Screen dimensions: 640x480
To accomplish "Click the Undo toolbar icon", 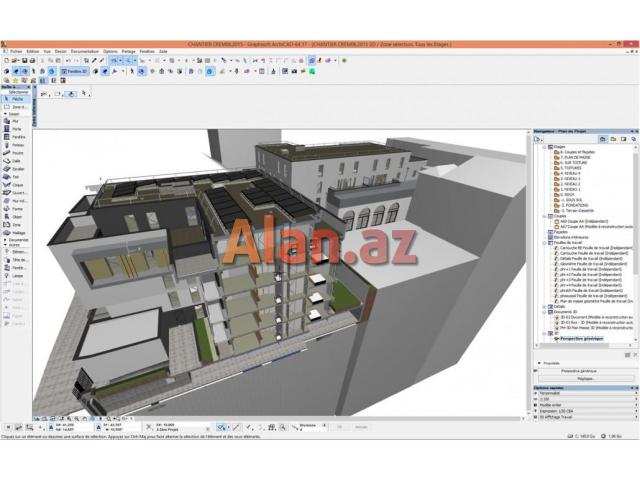I will pyautogui.click(x=68, y=60).
